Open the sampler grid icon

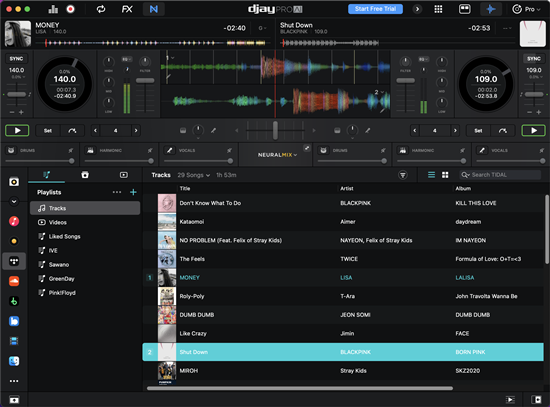pyautogui.click(x=438, y=9)
